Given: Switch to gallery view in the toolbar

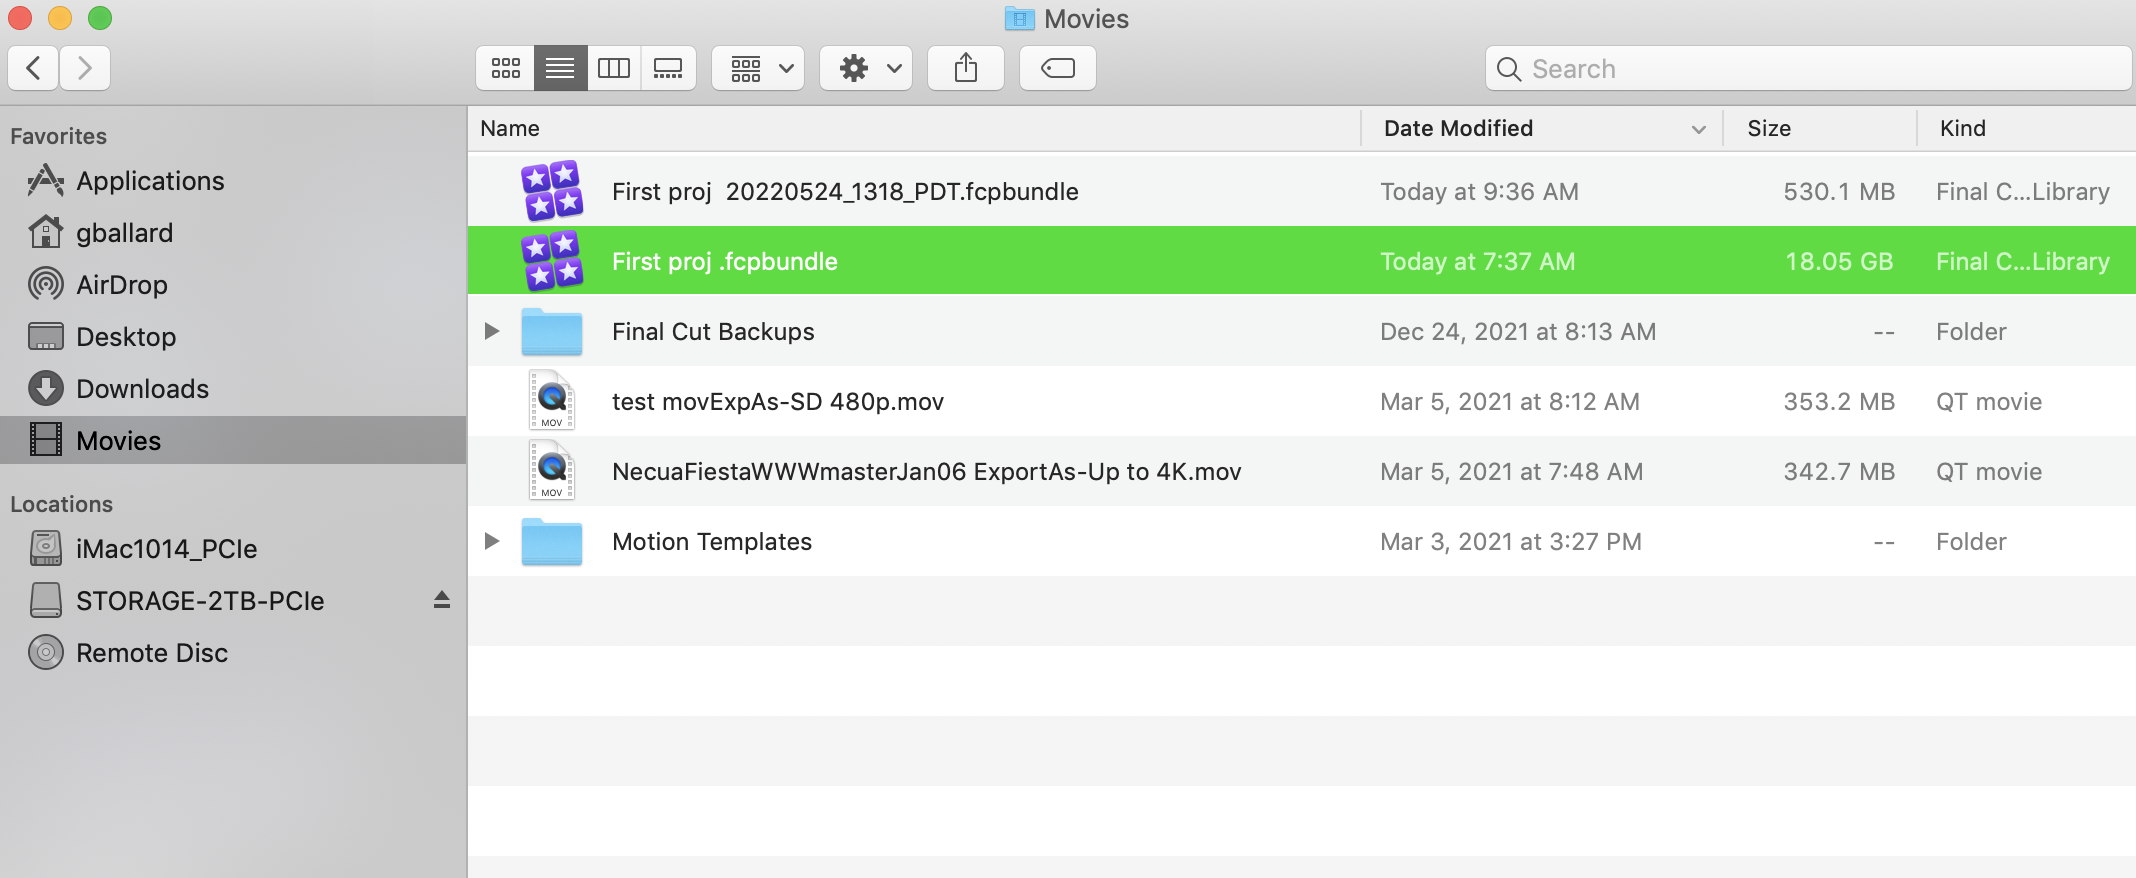Looking at the screenshot, I should [668, 68].
